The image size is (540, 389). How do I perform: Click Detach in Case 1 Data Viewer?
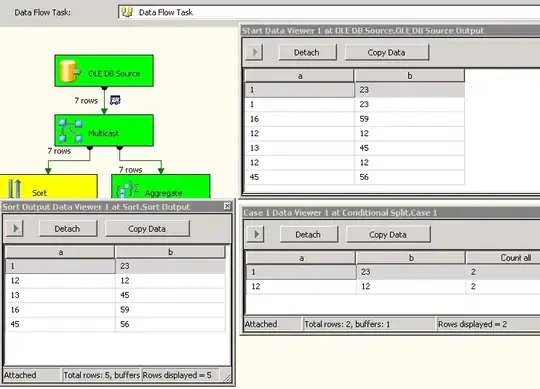pyautogui.click(x=309, y=234)
